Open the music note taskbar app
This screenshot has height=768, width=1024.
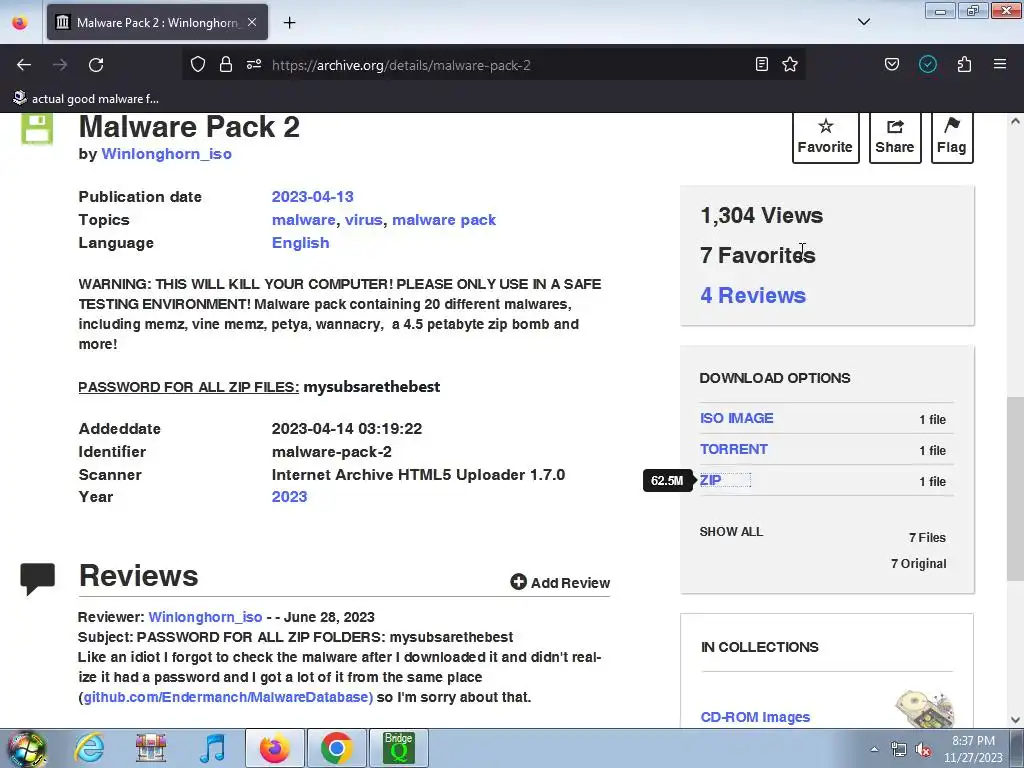pyautogui.click(x=212, y=748)
